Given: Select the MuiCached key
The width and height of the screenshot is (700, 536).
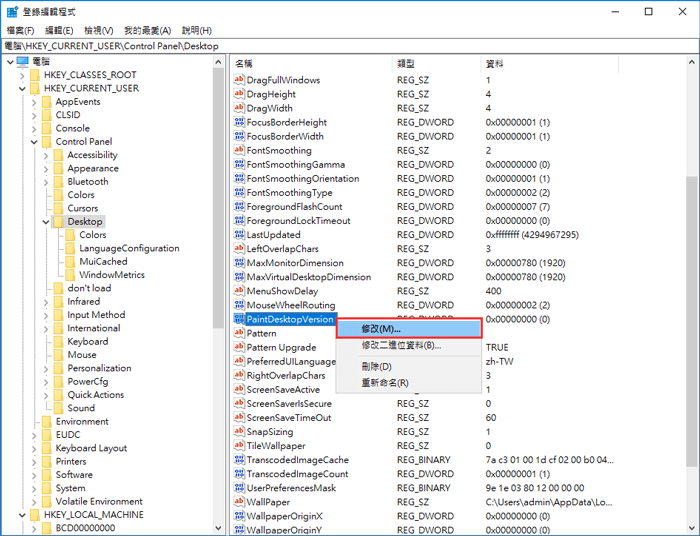Looking at the screenshot, I should (x=103, y=262).
